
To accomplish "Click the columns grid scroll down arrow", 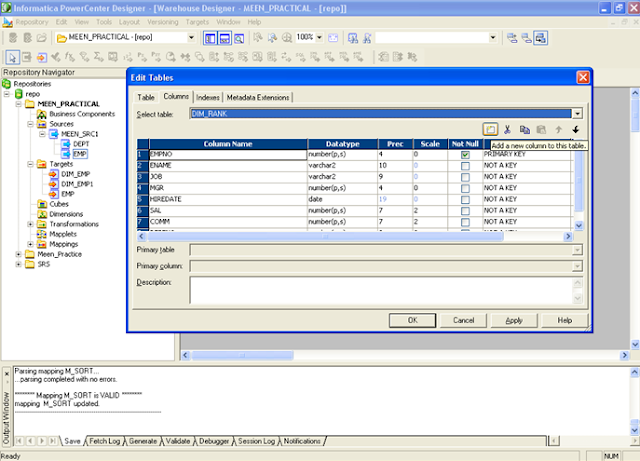I will point(578,225).
